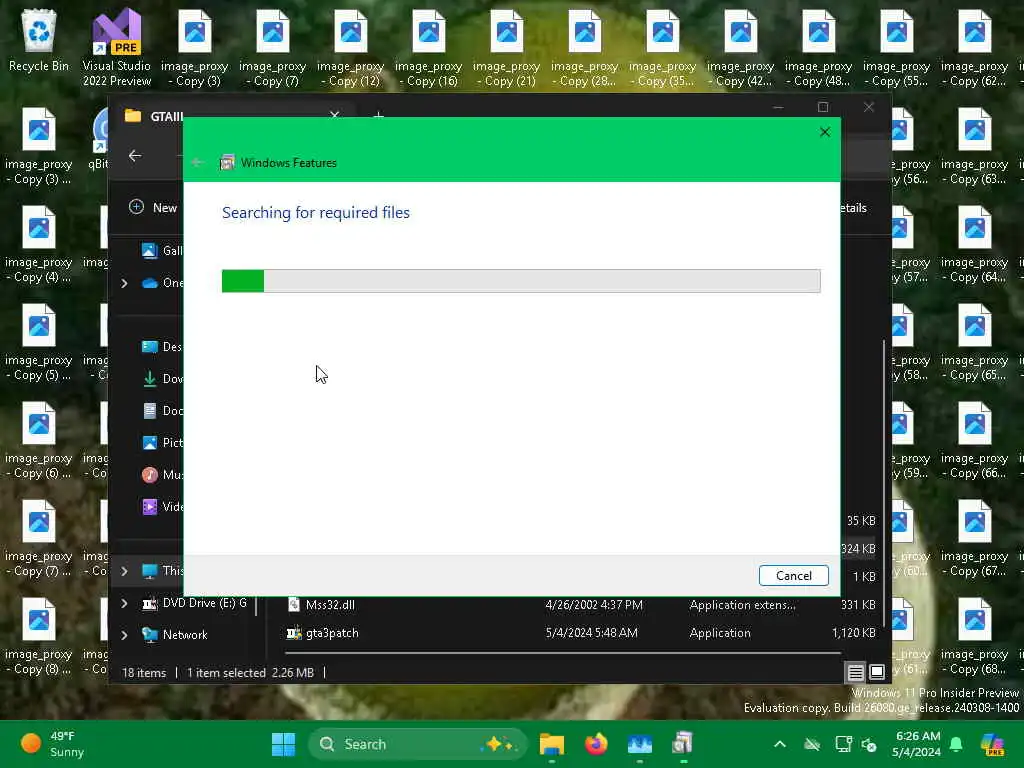Cancel the Windows Features file search
Screen dimensions: 1024x768
tap(793, 575)
